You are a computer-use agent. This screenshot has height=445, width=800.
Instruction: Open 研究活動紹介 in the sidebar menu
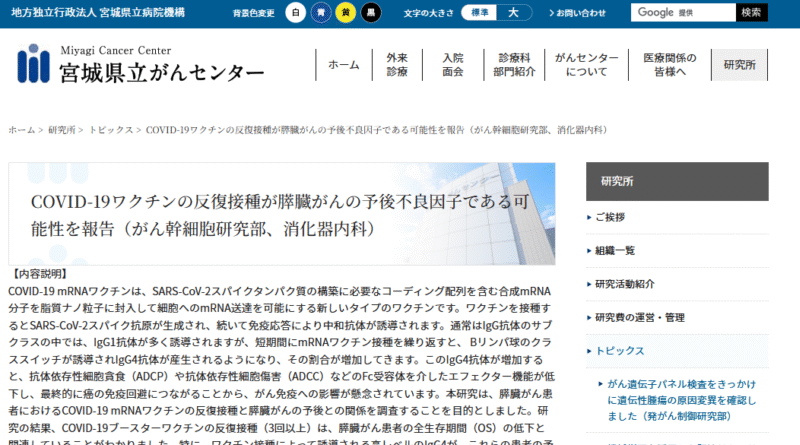625,284
